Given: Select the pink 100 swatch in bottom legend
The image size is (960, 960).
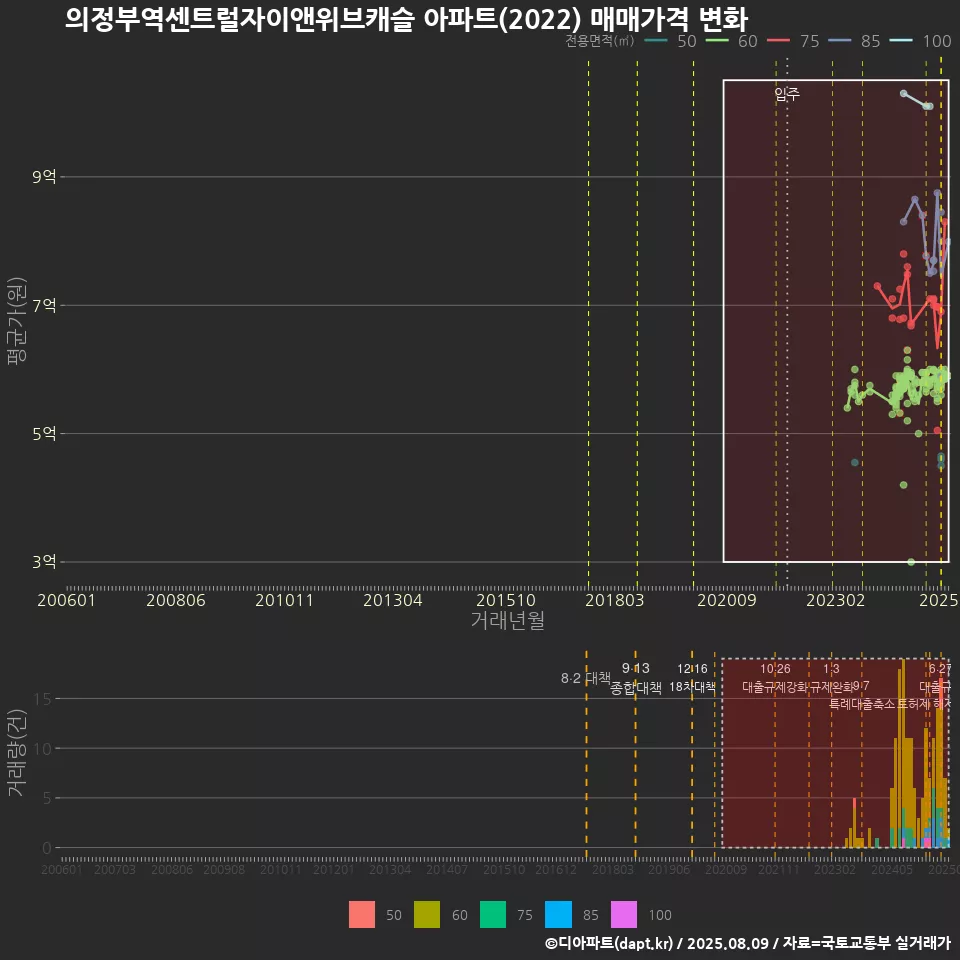Looking at the screenshot, I should (624, 915).
